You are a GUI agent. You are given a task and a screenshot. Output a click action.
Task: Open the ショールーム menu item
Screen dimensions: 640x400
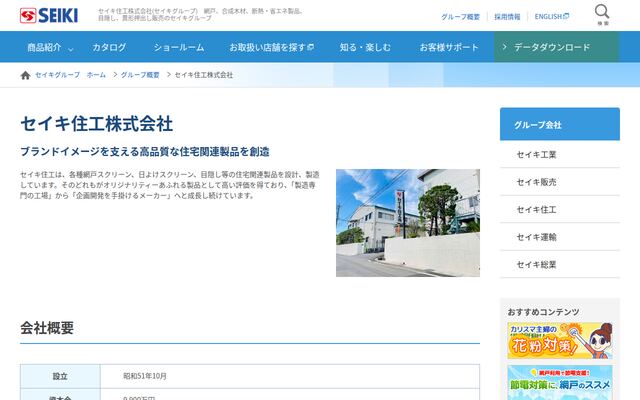click(179, 47)
